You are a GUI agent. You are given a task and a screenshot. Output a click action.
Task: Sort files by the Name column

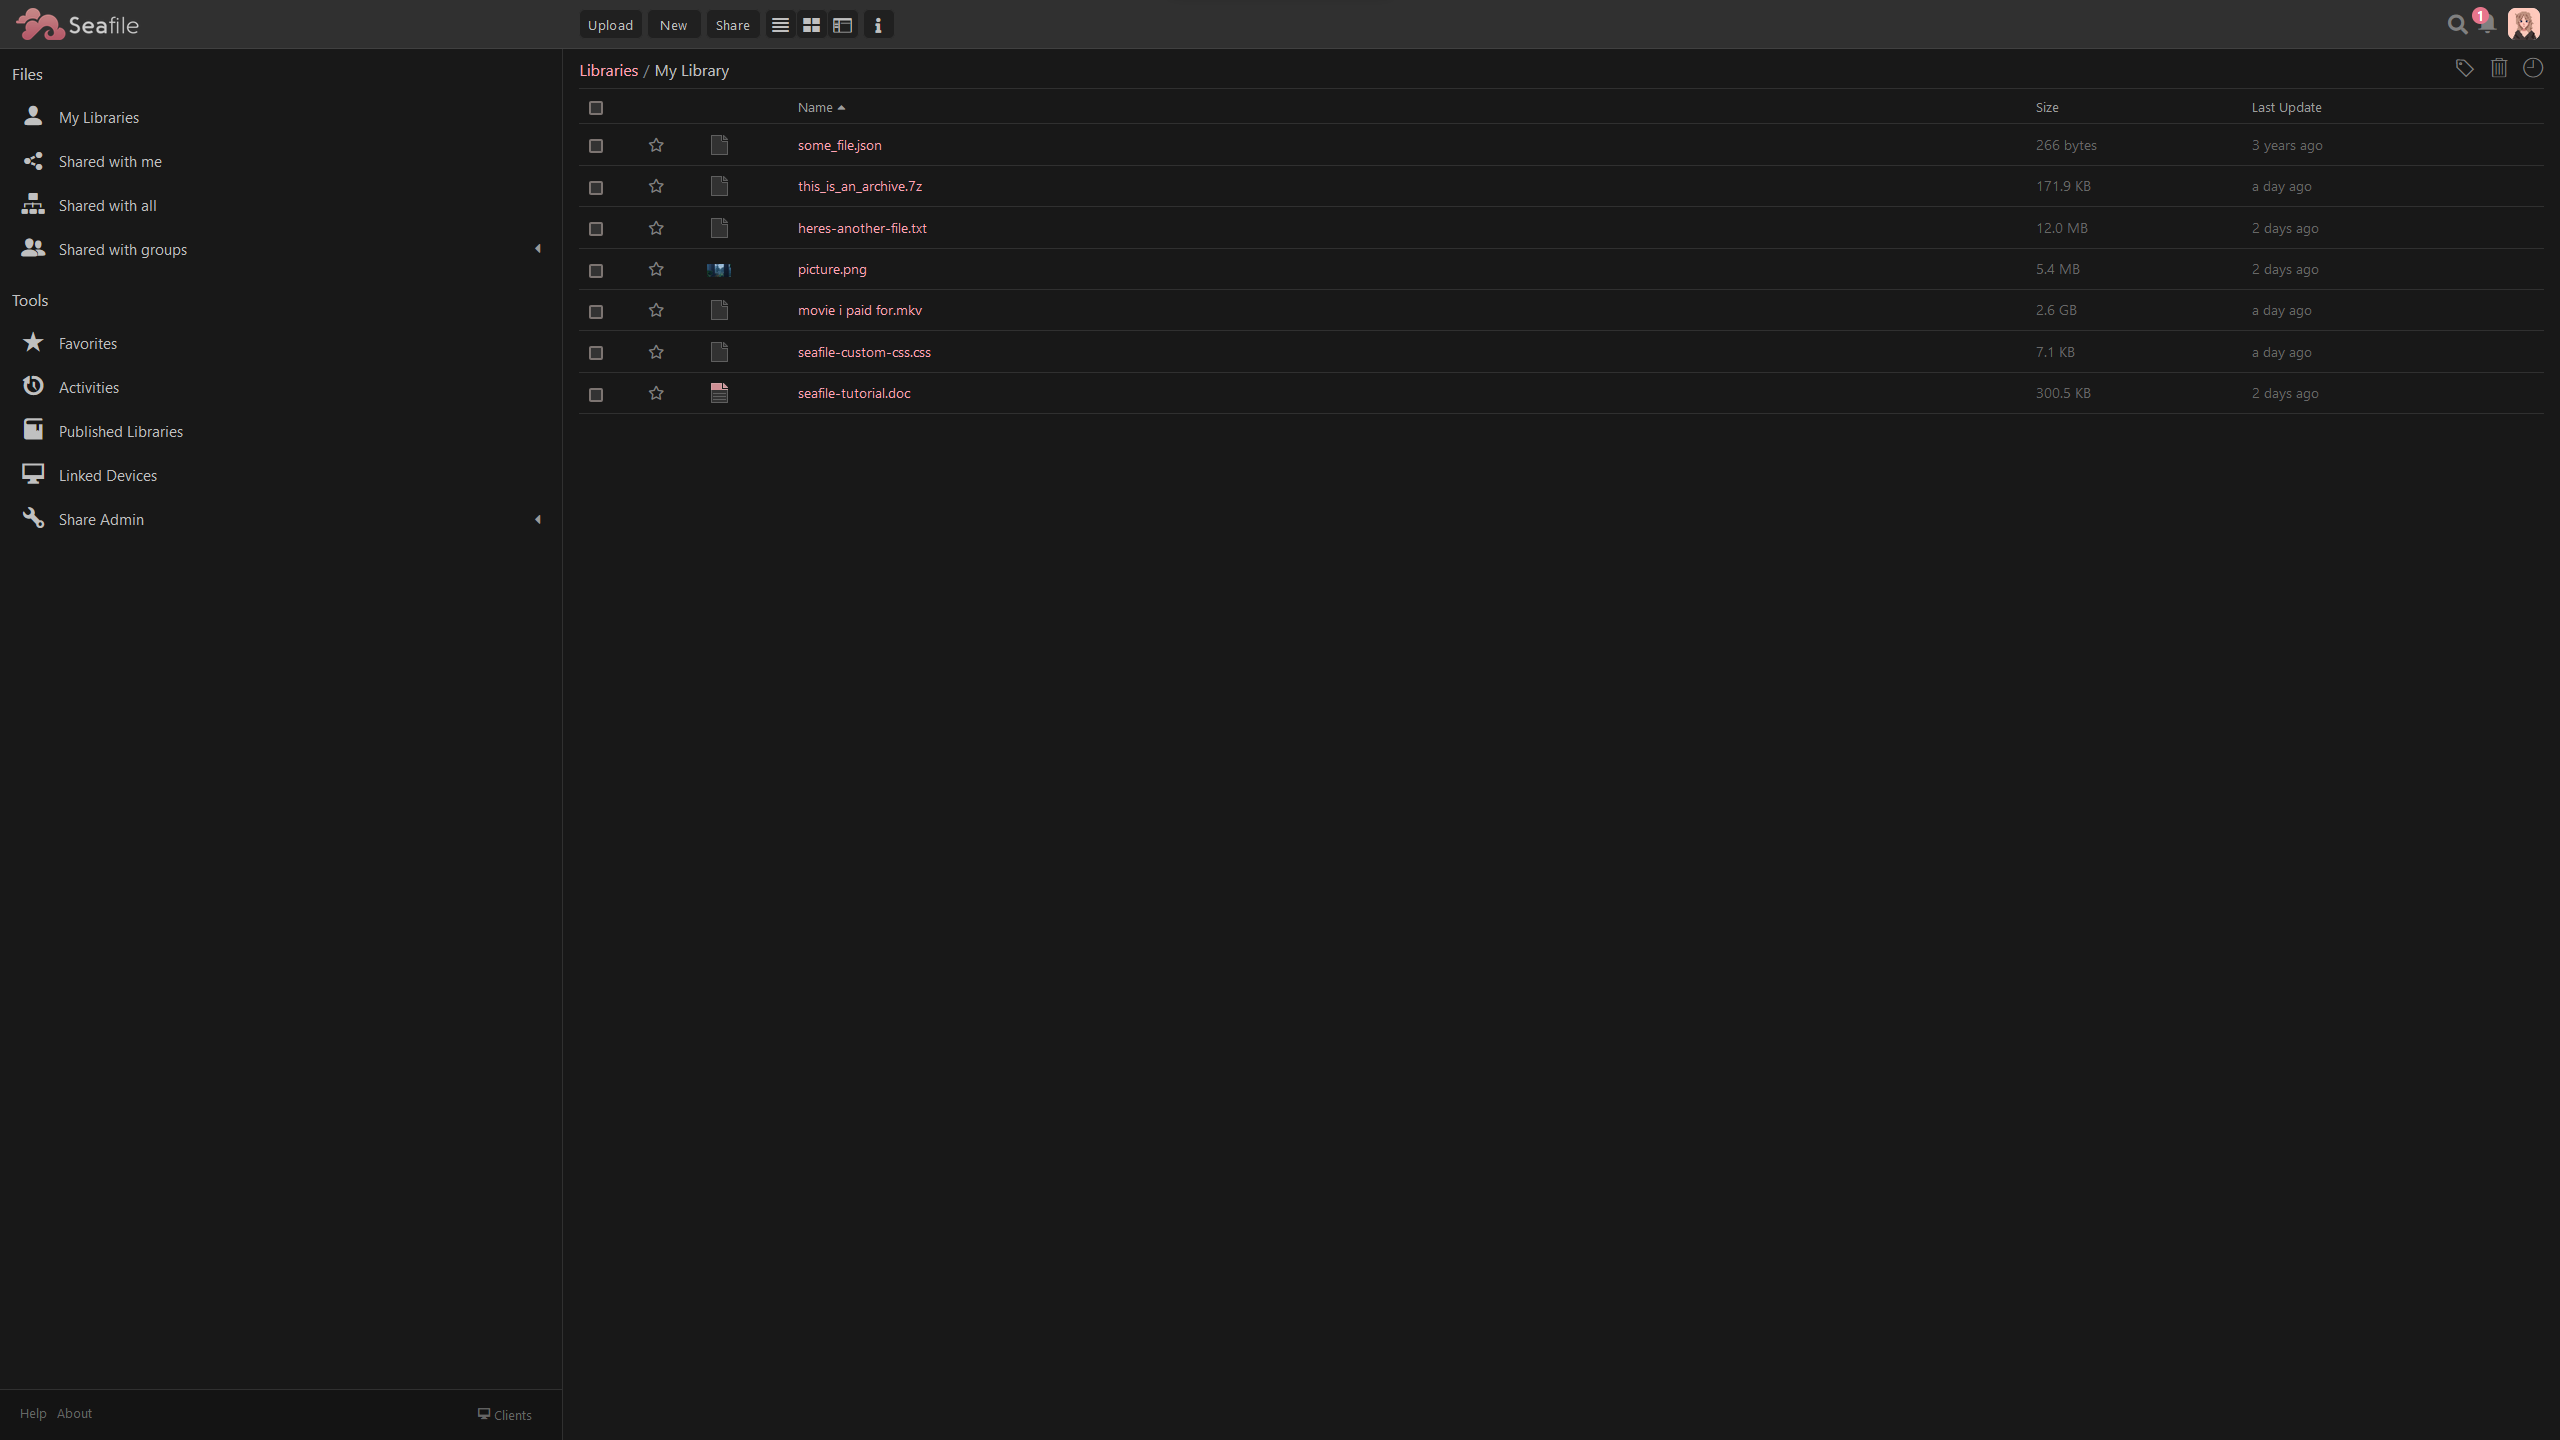click(x=815, y=107)
